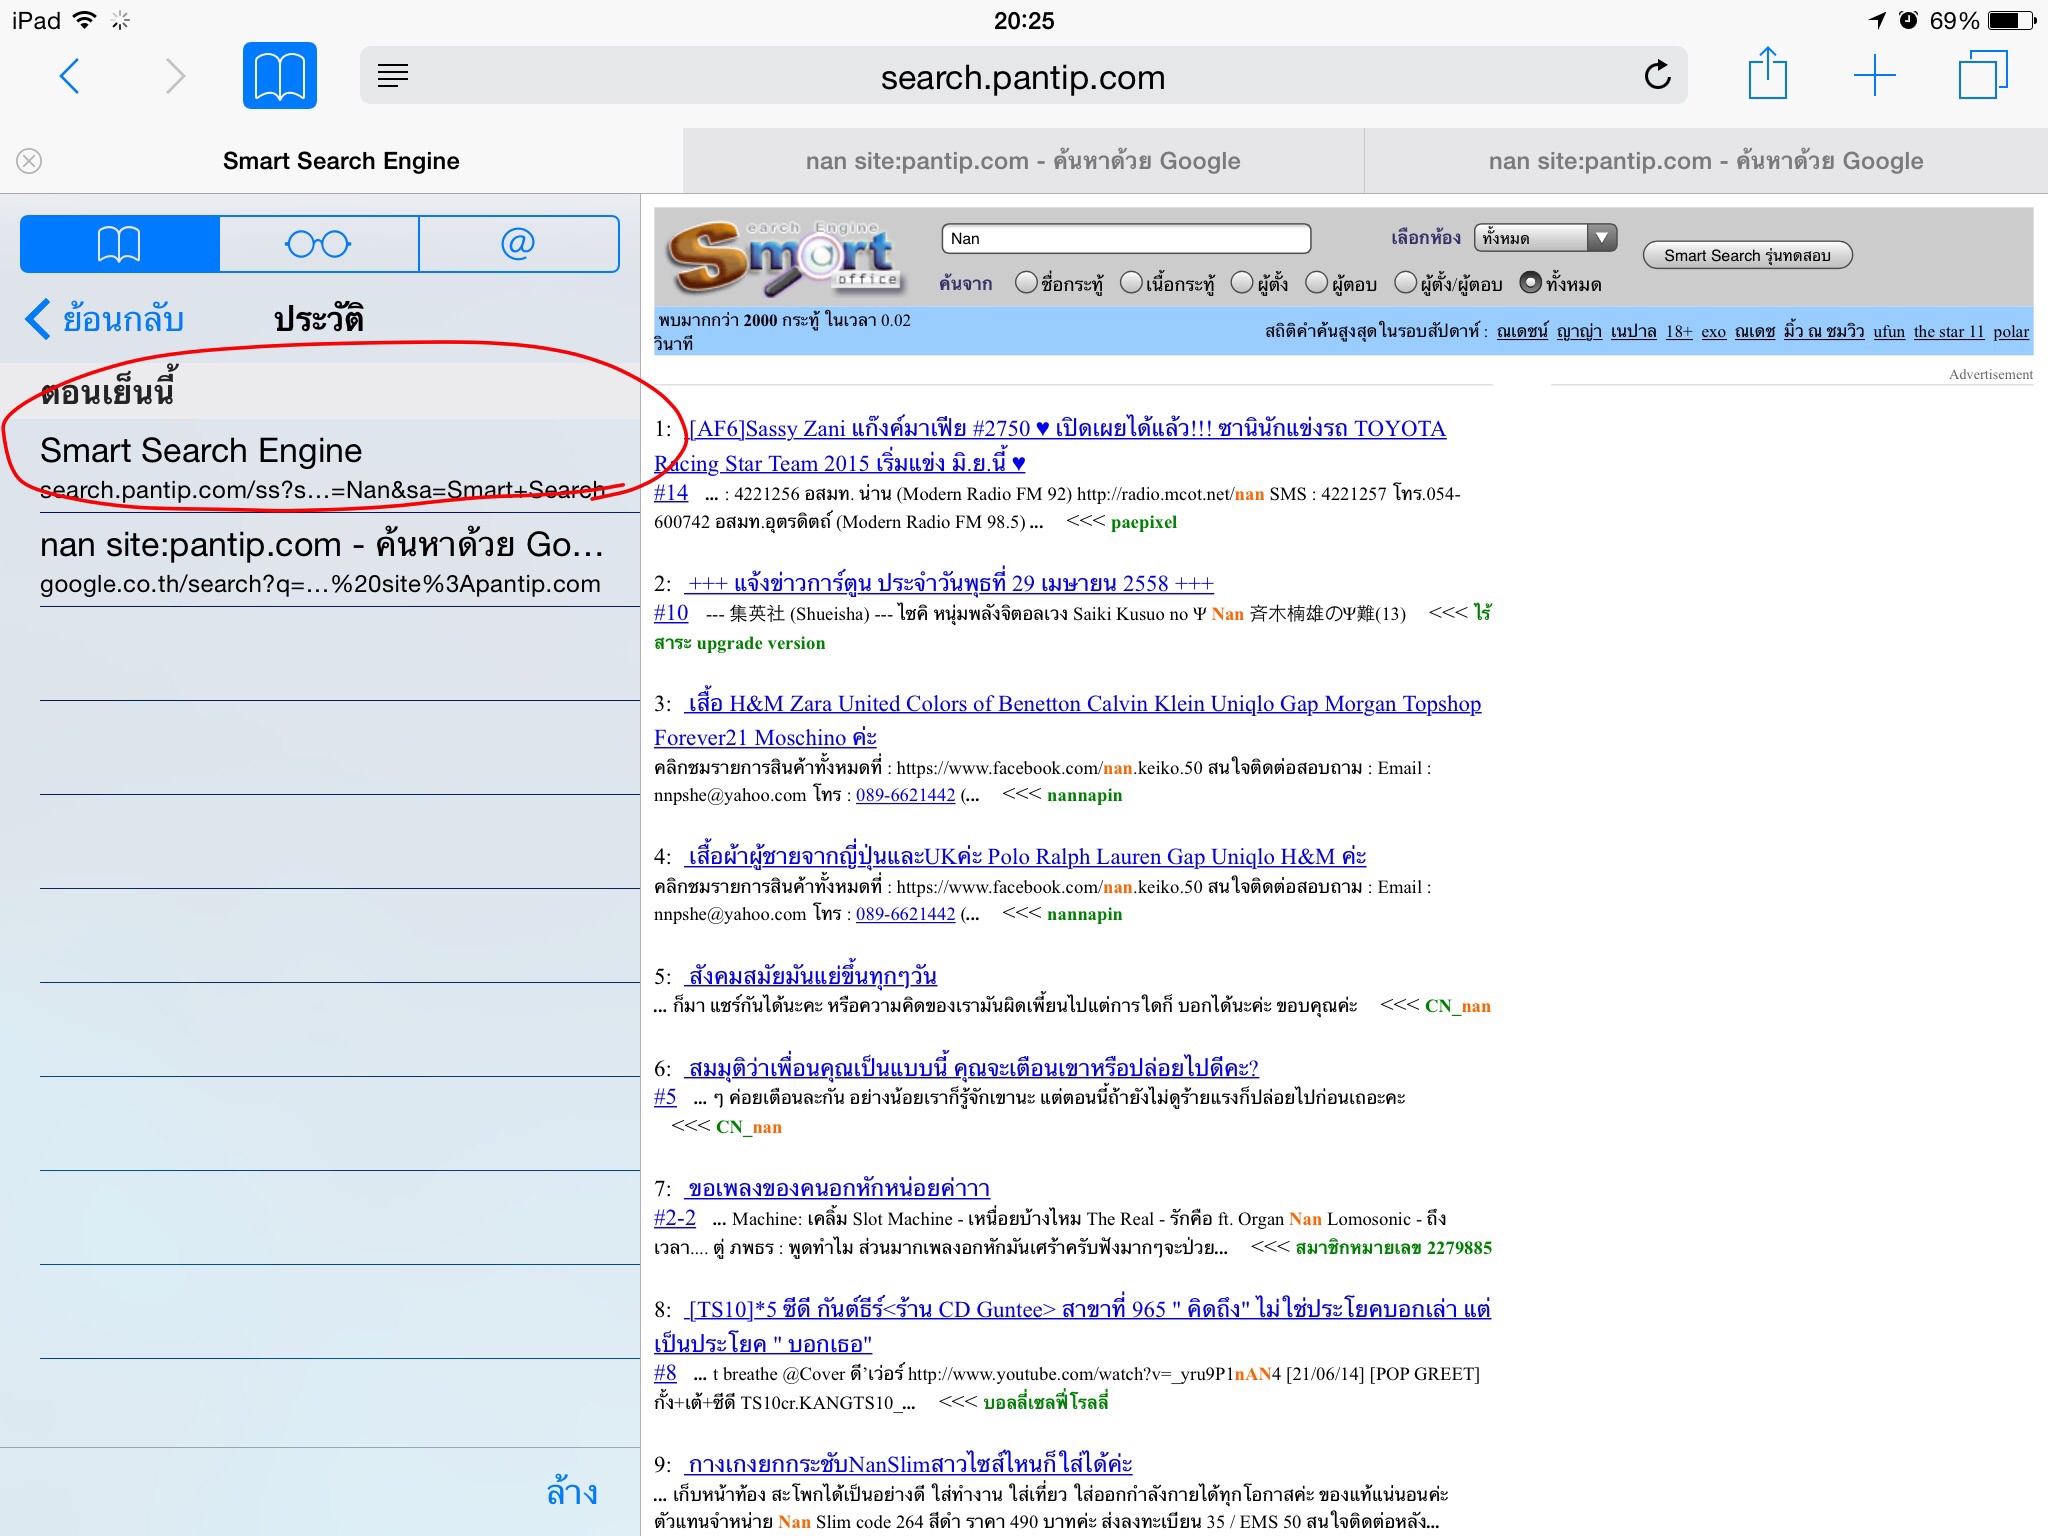Tap the Safari back arrow
This screenshot has height=1536, width=2048.
click(69, 76)
